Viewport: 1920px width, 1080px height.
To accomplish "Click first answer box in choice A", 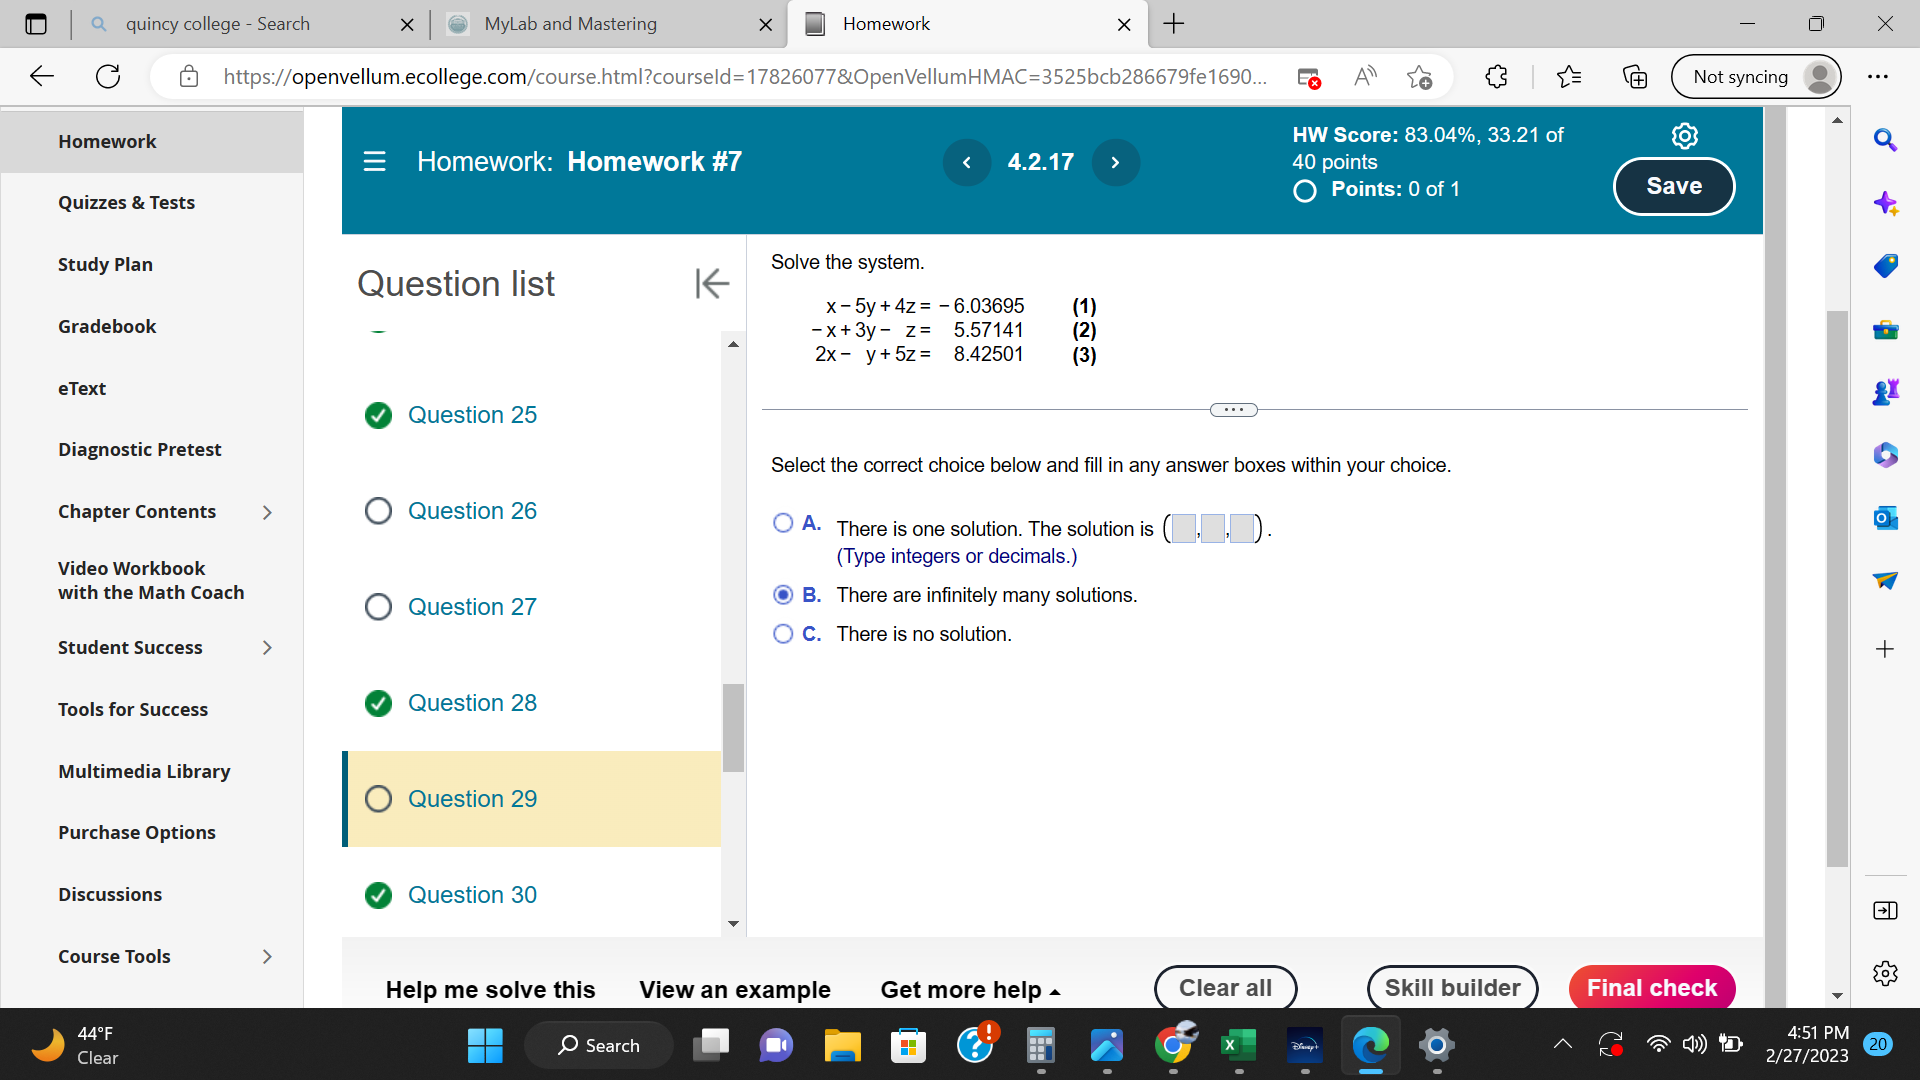I will tap(1183, 528).
